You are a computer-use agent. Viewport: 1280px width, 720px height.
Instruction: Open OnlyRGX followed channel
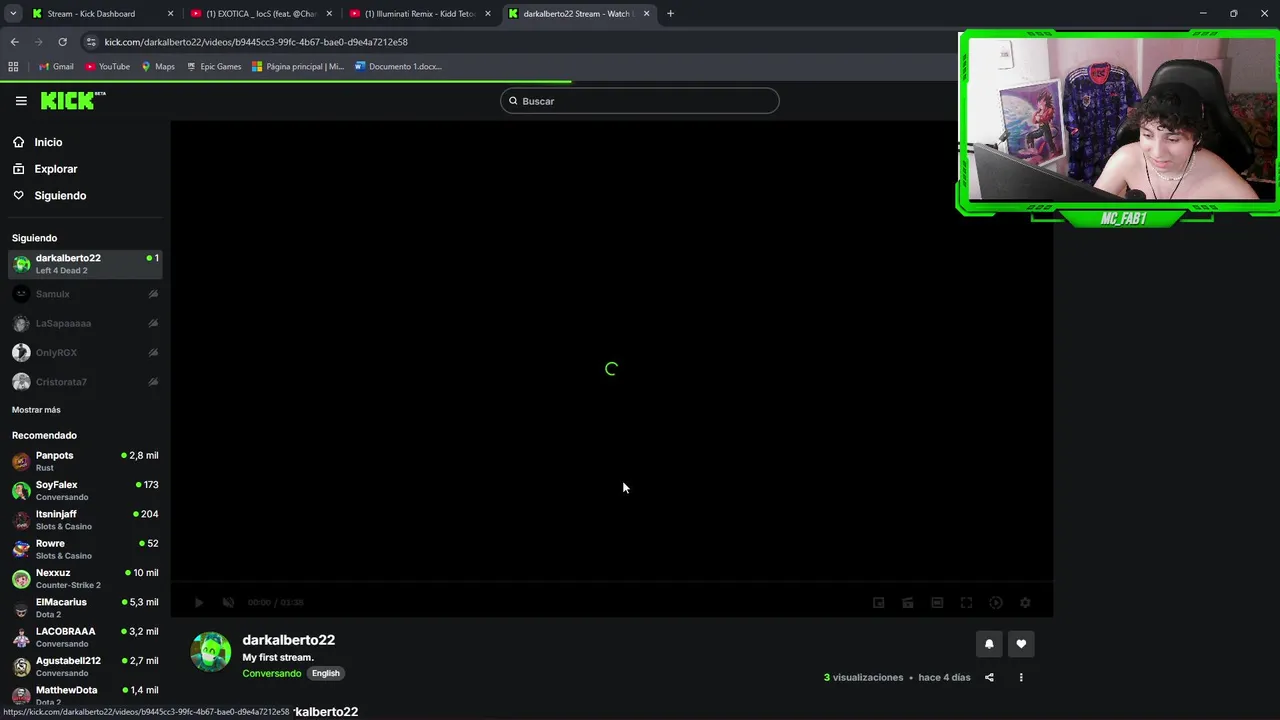point(85,352)
